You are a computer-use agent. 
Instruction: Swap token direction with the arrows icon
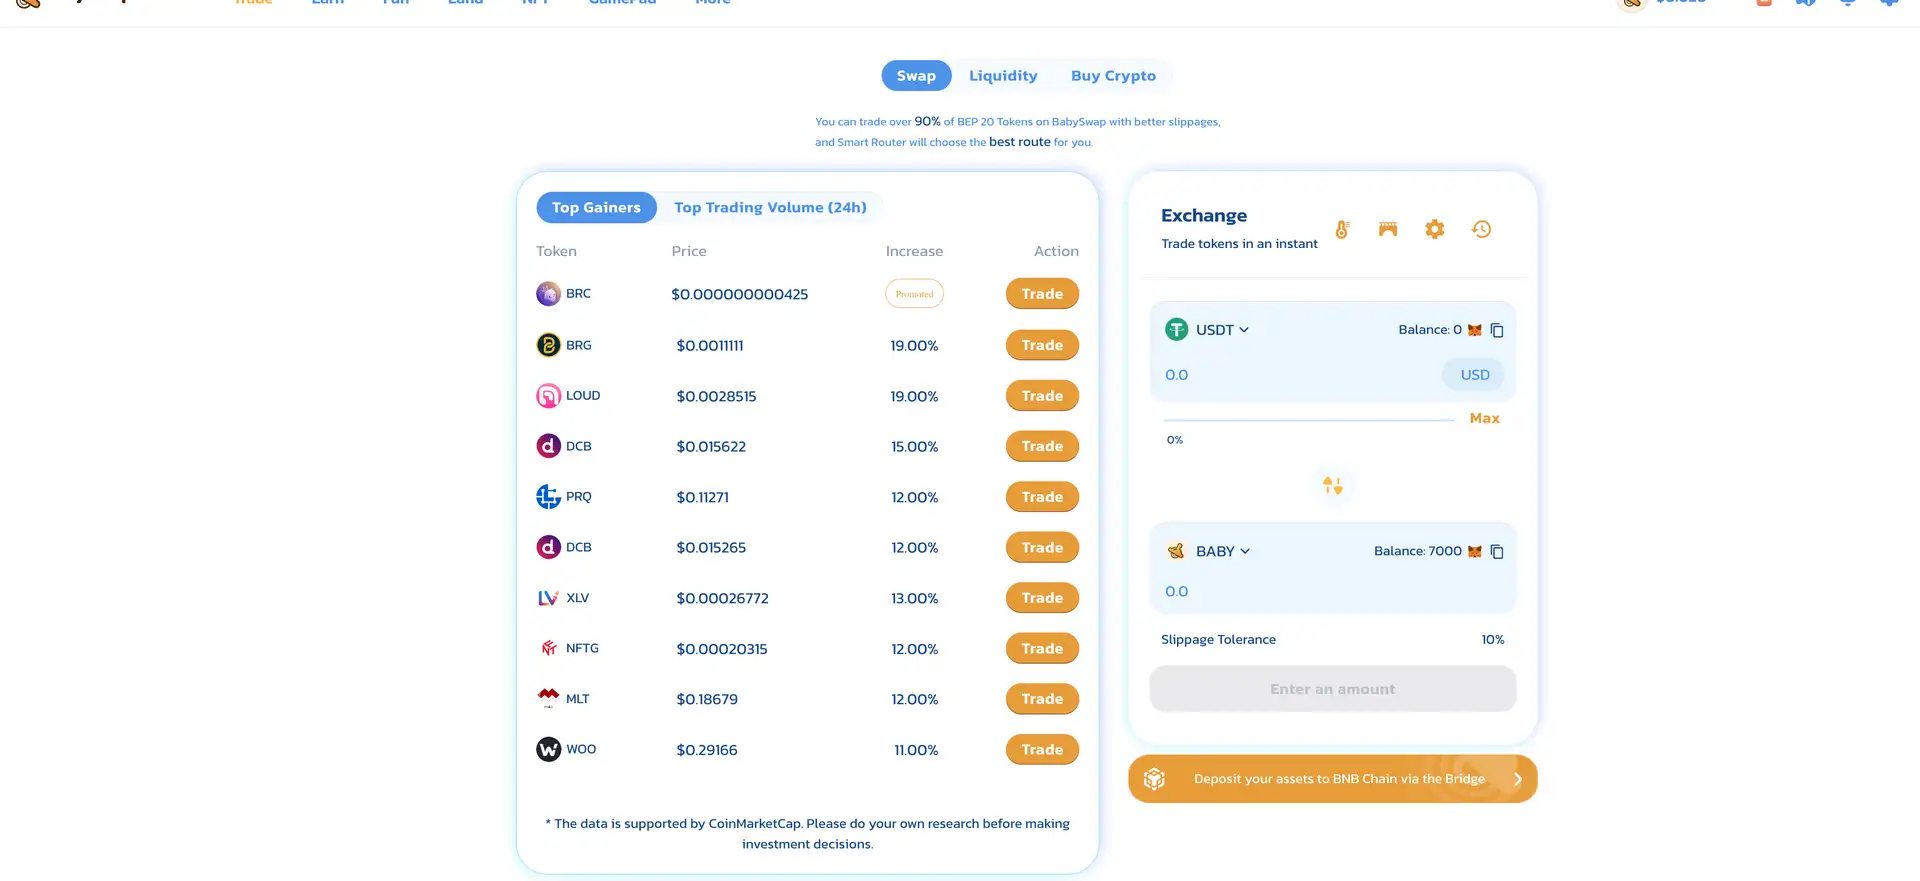(x=1332, y=486)
